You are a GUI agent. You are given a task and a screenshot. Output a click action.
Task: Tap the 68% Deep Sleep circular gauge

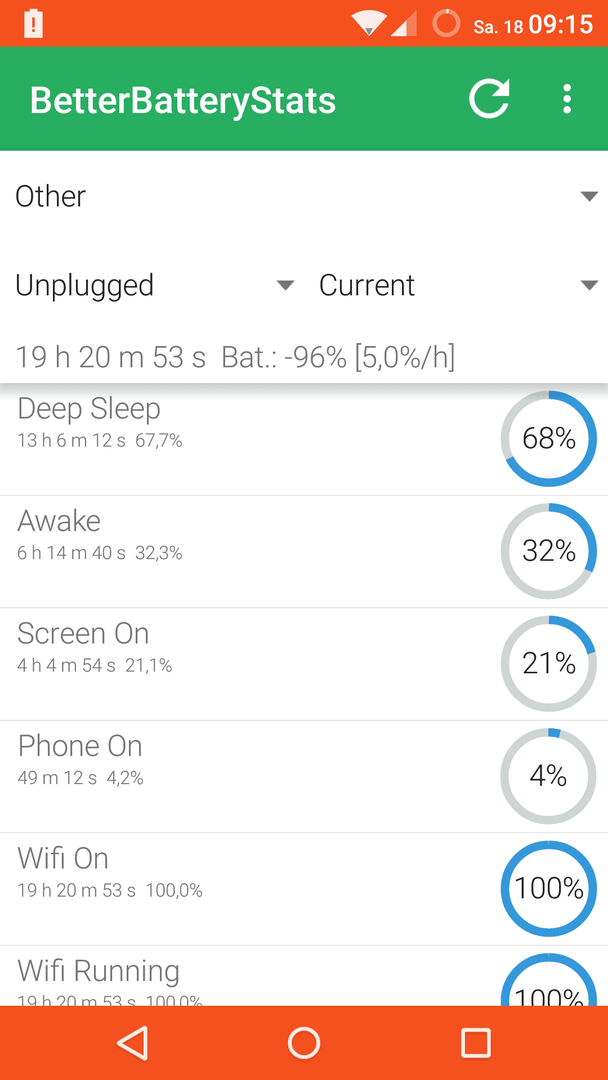(x=548, y=439)
